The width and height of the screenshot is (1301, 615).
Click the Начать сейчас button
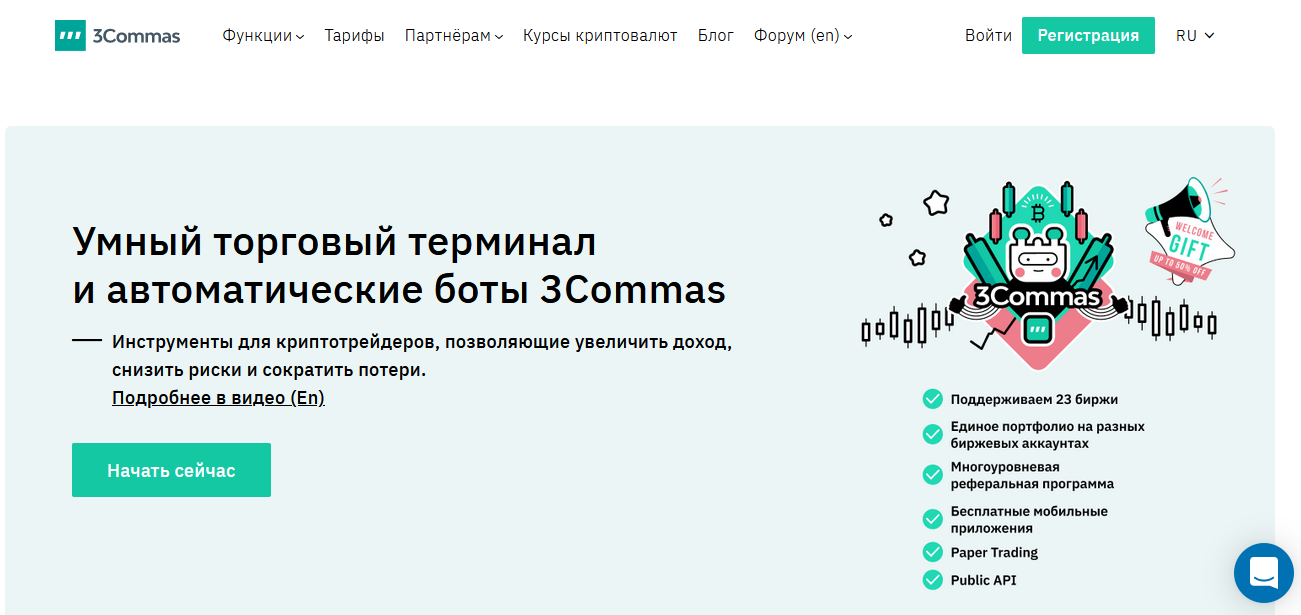171,470
